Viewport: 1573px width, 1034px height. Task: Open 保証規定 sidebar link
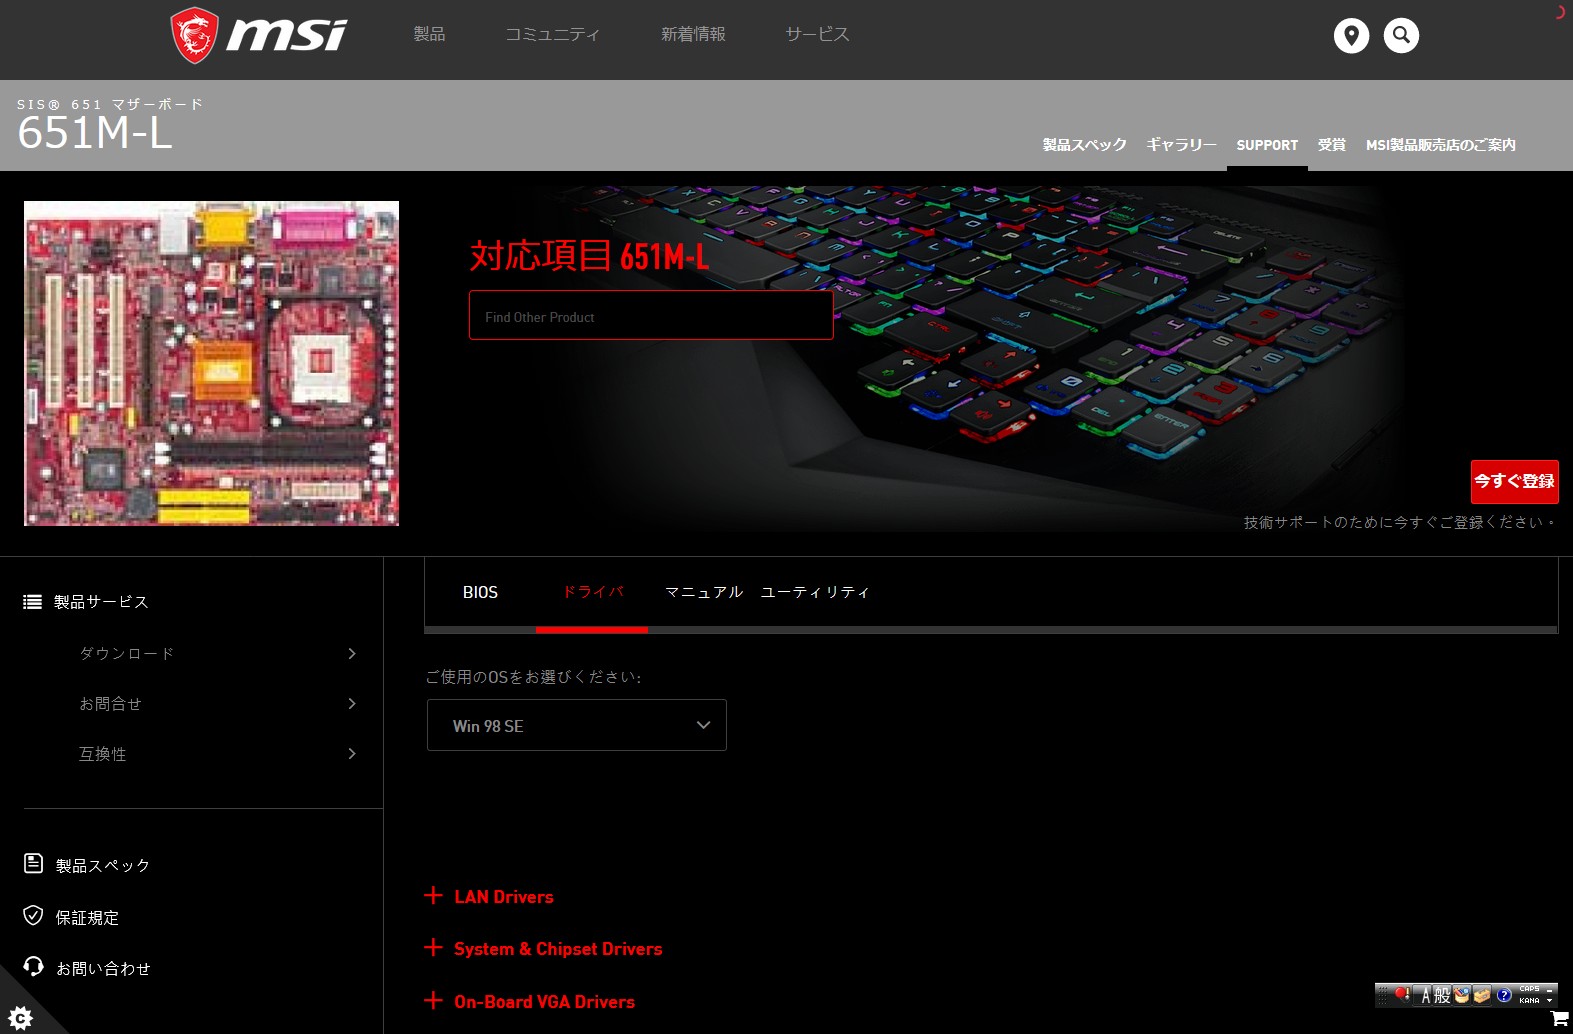pyautogui.click(x=87, y=917)
